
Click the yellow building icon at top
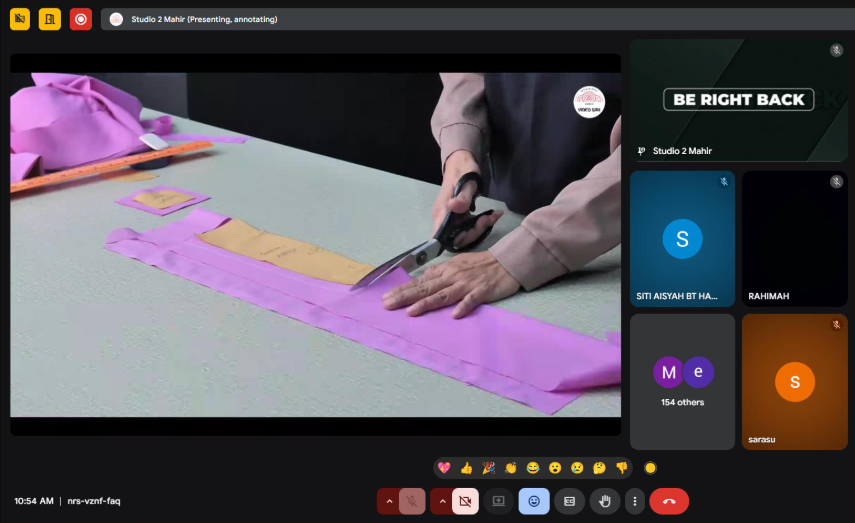(x=50, y=19)
